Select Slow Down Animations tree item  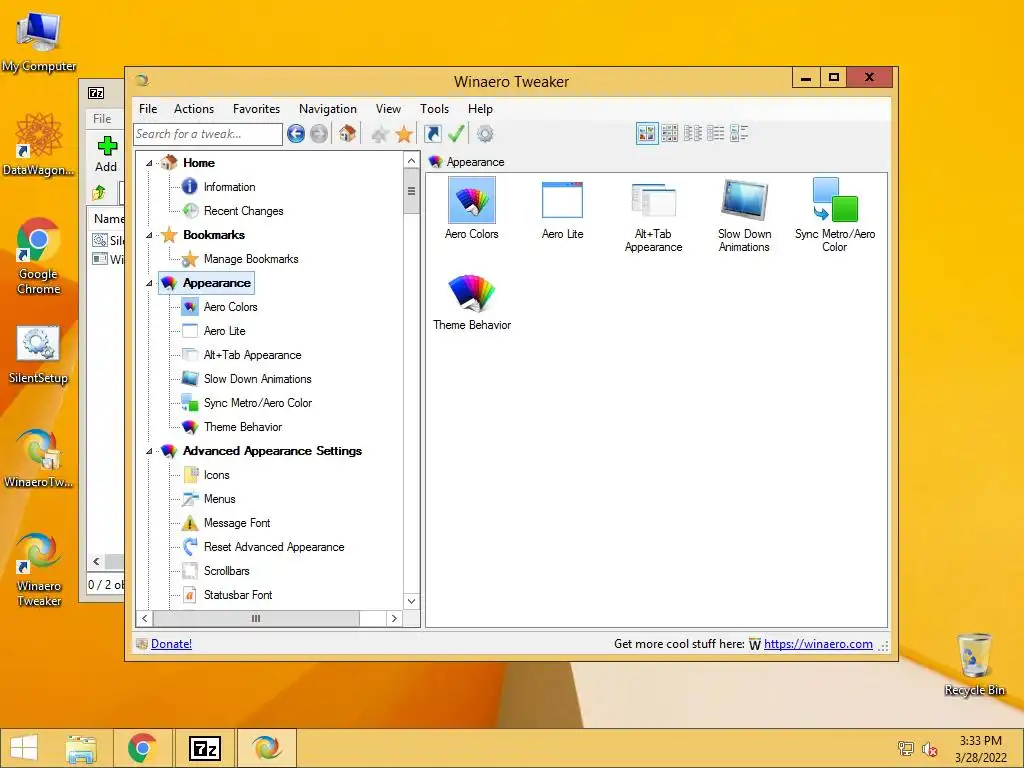pyautogui.click(x=257, y=379)
